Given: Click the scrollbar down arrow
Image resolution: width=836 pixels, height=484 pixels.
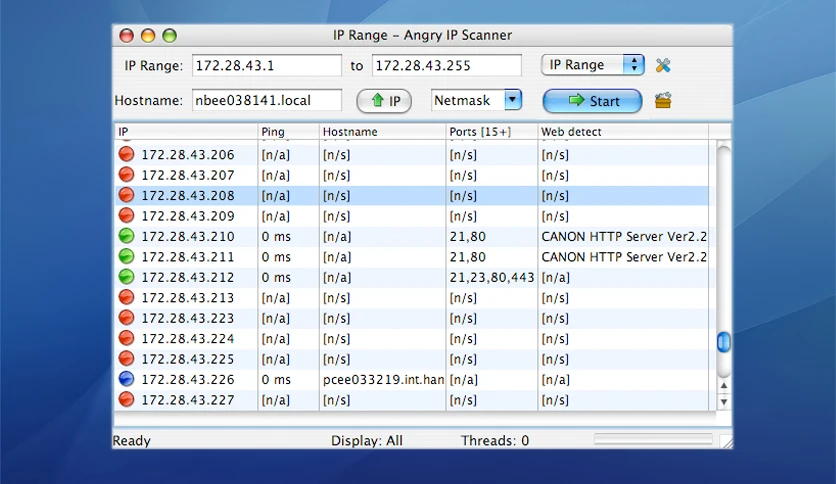Looking at the screenshot, I should (724, 402).
